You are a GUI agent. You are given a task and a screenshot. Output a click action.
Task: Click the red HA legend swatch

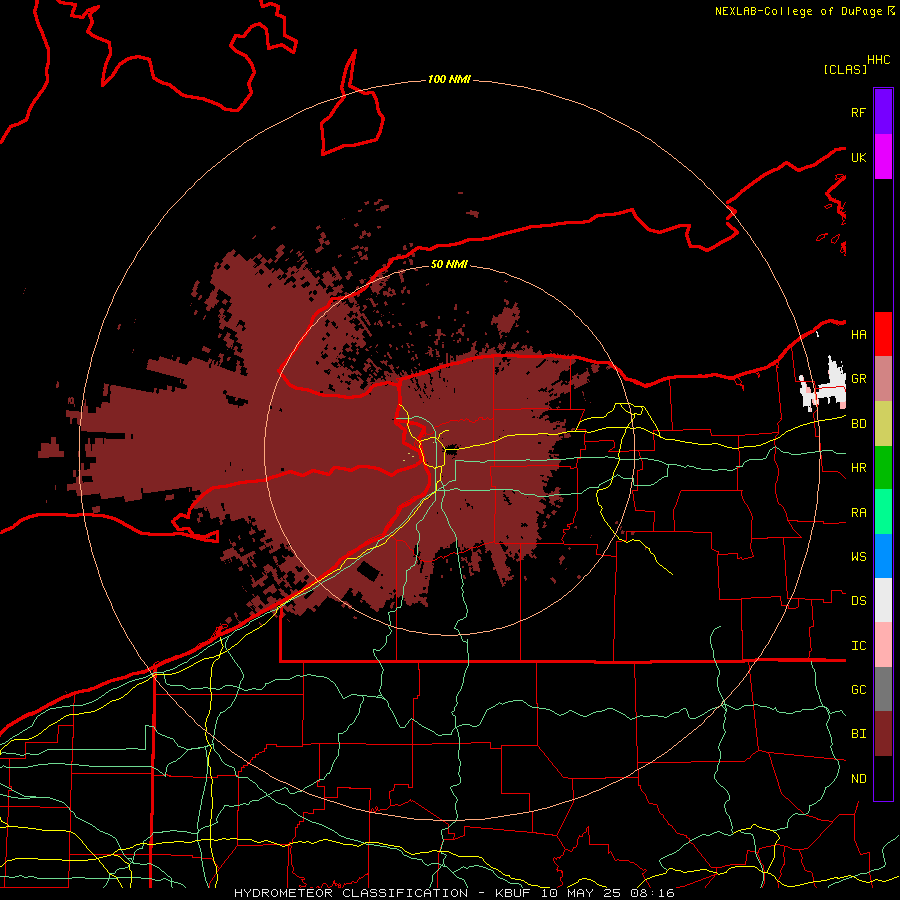click(883, 334)
